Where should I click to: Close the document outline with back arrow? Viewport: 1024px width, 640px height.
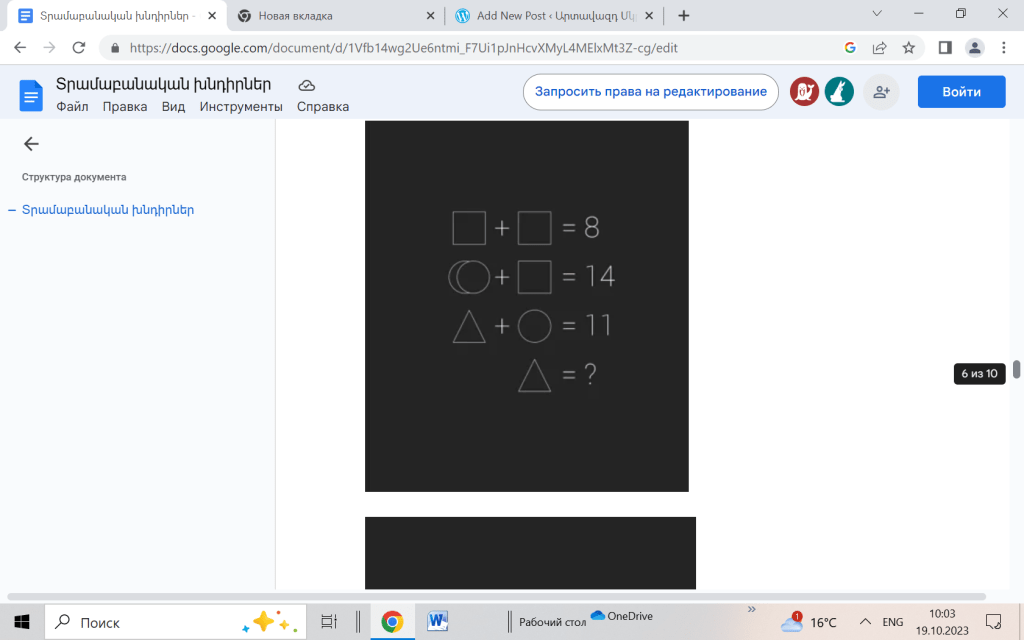tap(31, 144)
